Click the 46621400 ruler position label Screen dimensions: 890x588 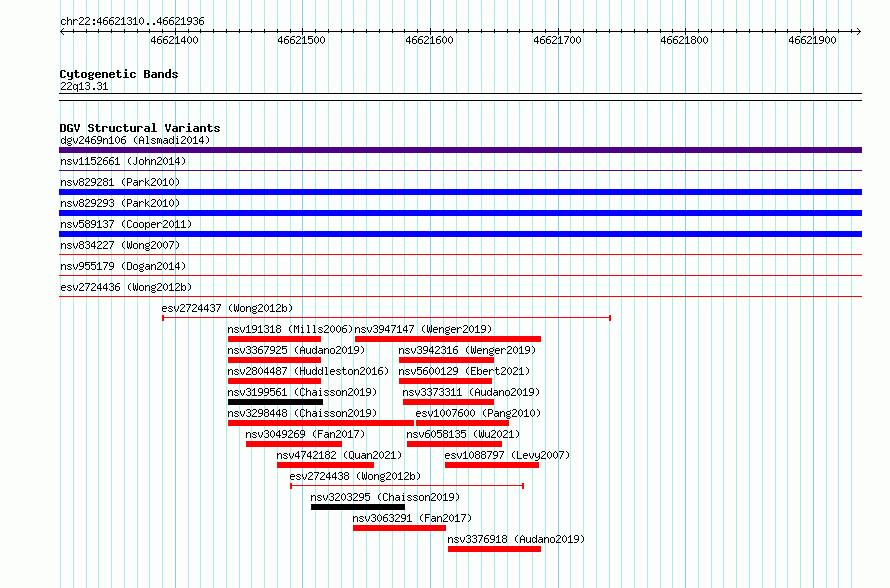174,40
